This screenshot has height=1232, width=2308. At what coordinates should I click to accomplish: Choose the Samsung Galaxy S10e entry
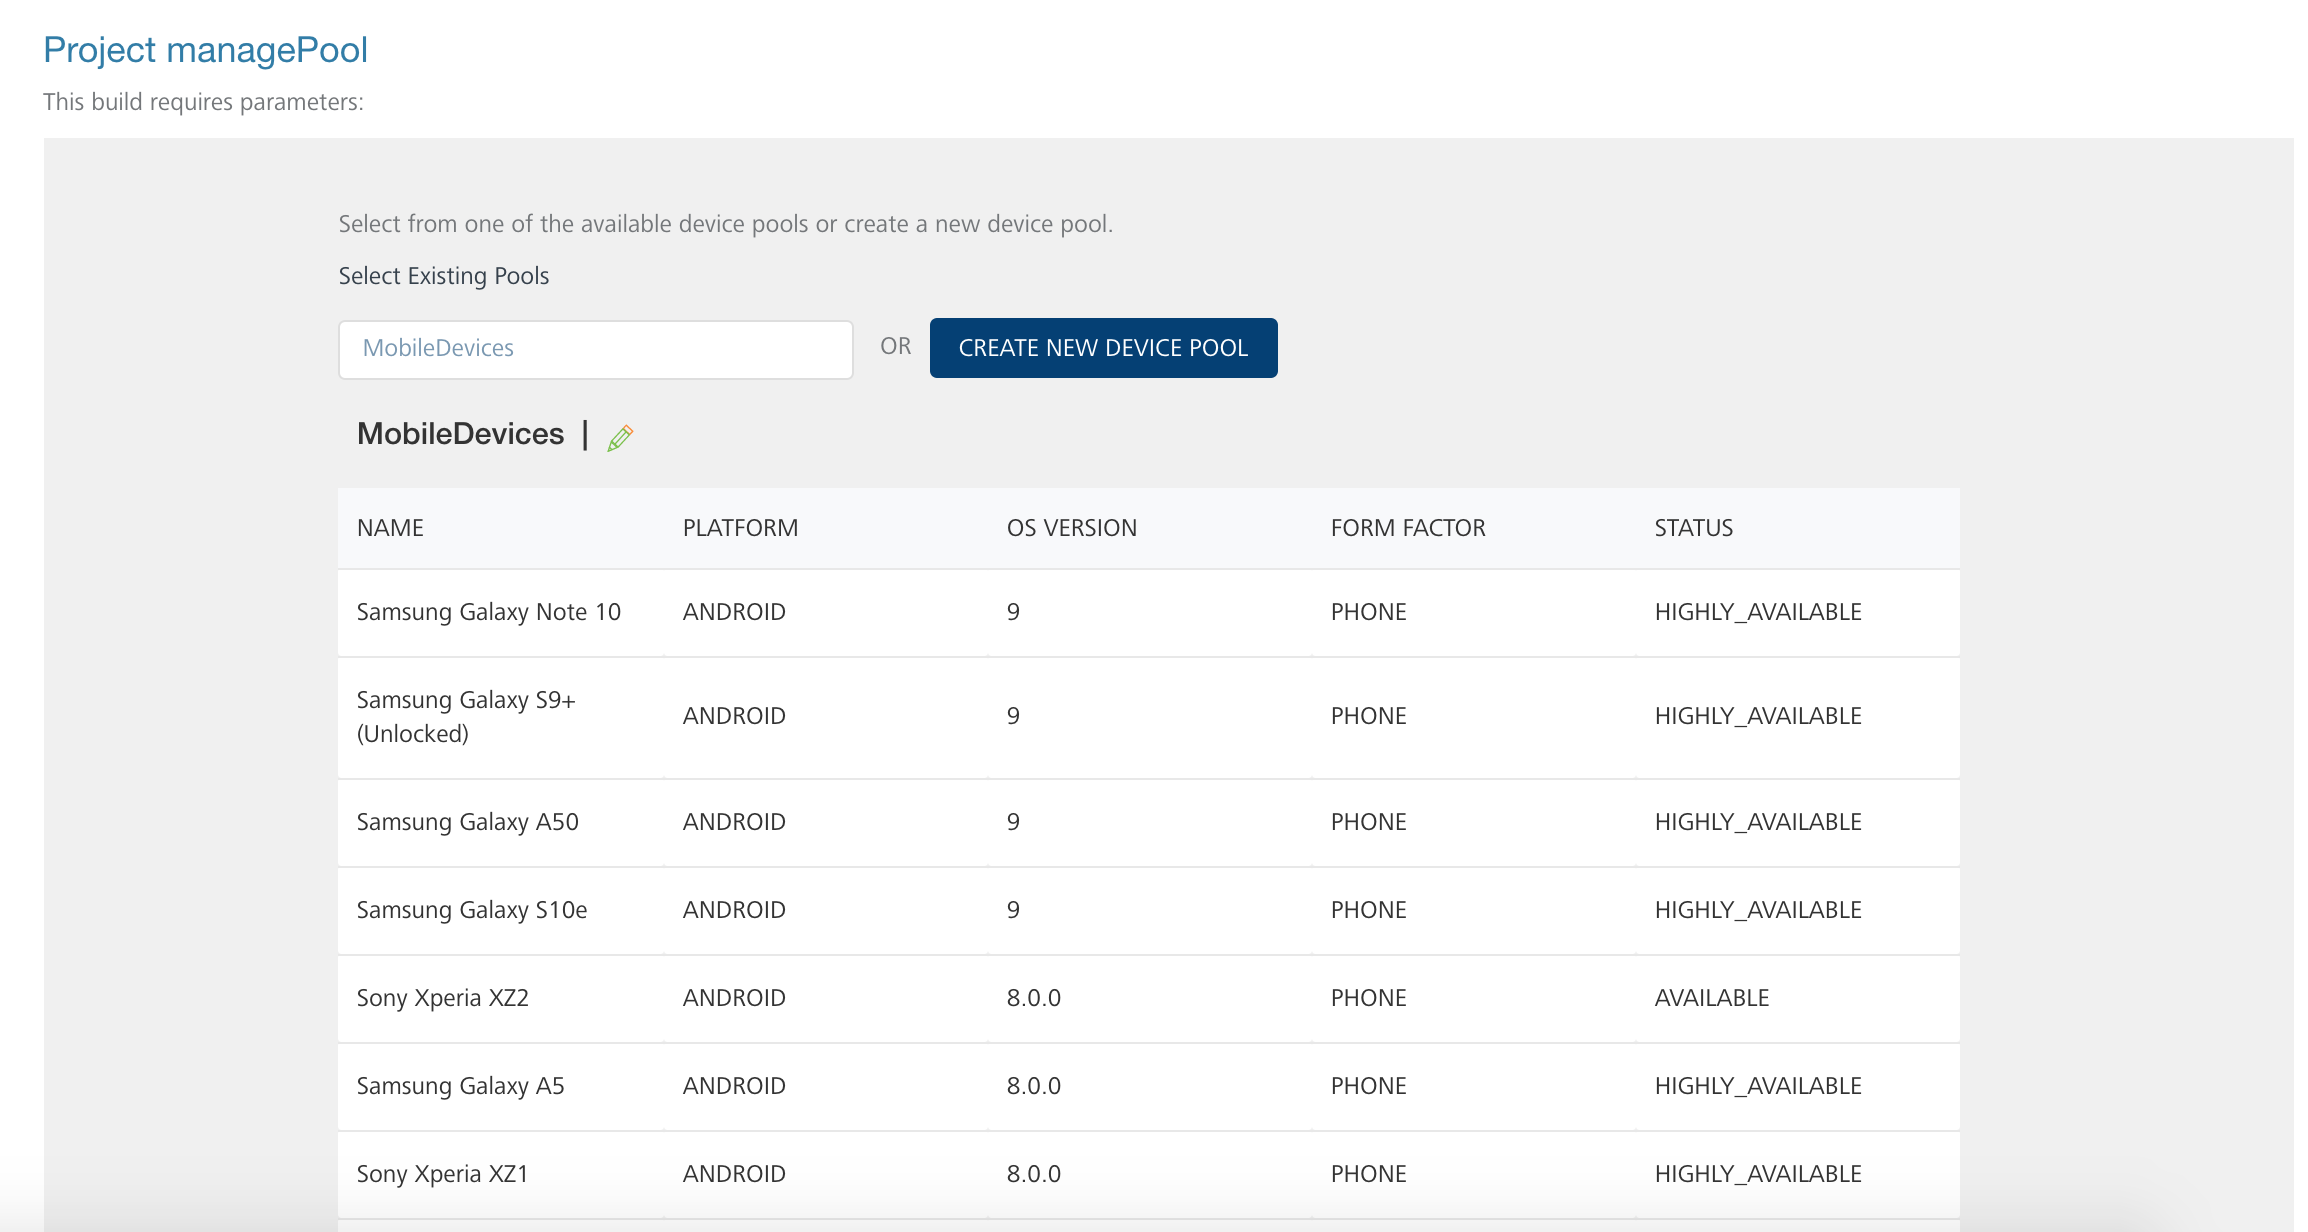[x=471, y=910]
